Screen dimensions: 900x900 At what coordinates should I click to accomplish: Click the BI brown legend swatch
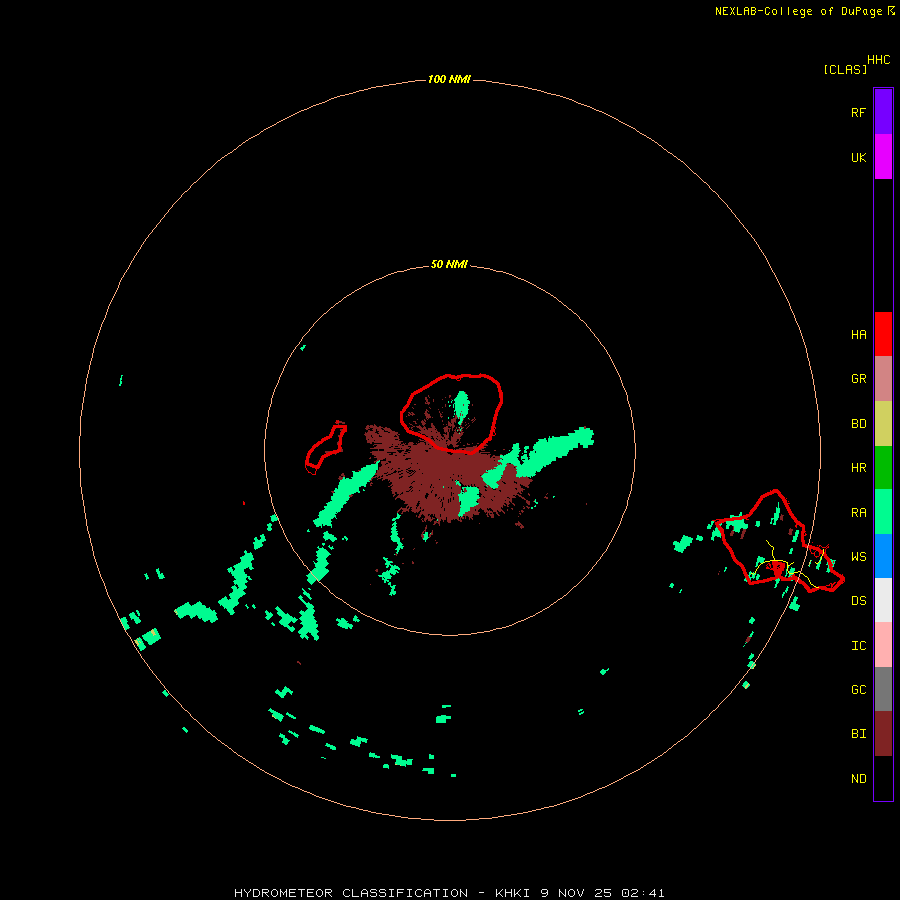pos(883,734)
